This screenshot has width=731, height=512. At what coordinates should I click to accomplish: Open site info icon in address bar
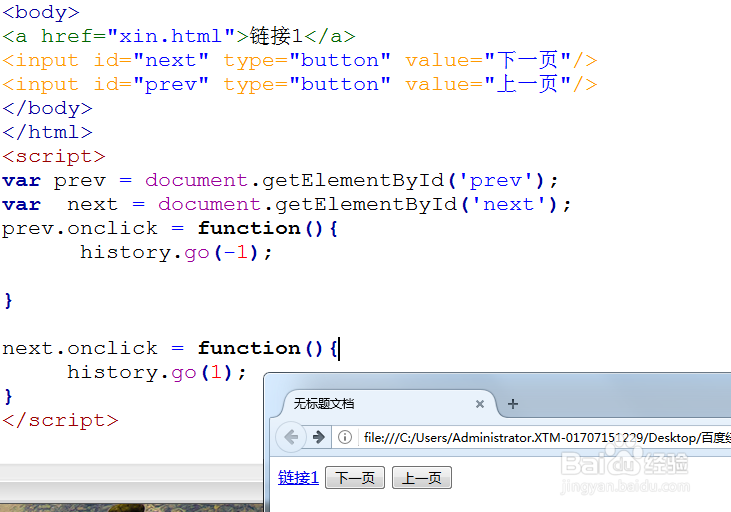(345, 437)
